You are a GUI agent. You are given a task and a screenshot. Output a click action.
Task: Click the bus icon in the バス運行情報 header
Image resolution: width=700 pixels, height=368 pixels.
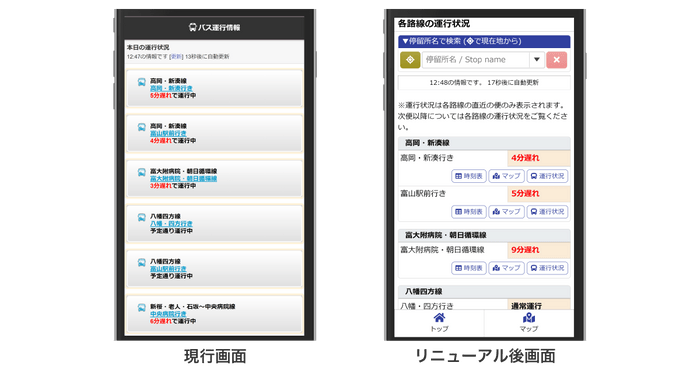[192, 28]
